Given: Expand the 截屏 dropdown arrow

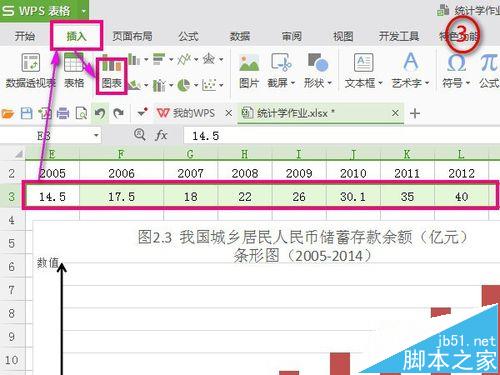Looking at the screenshot, I should tap(293, 83).
